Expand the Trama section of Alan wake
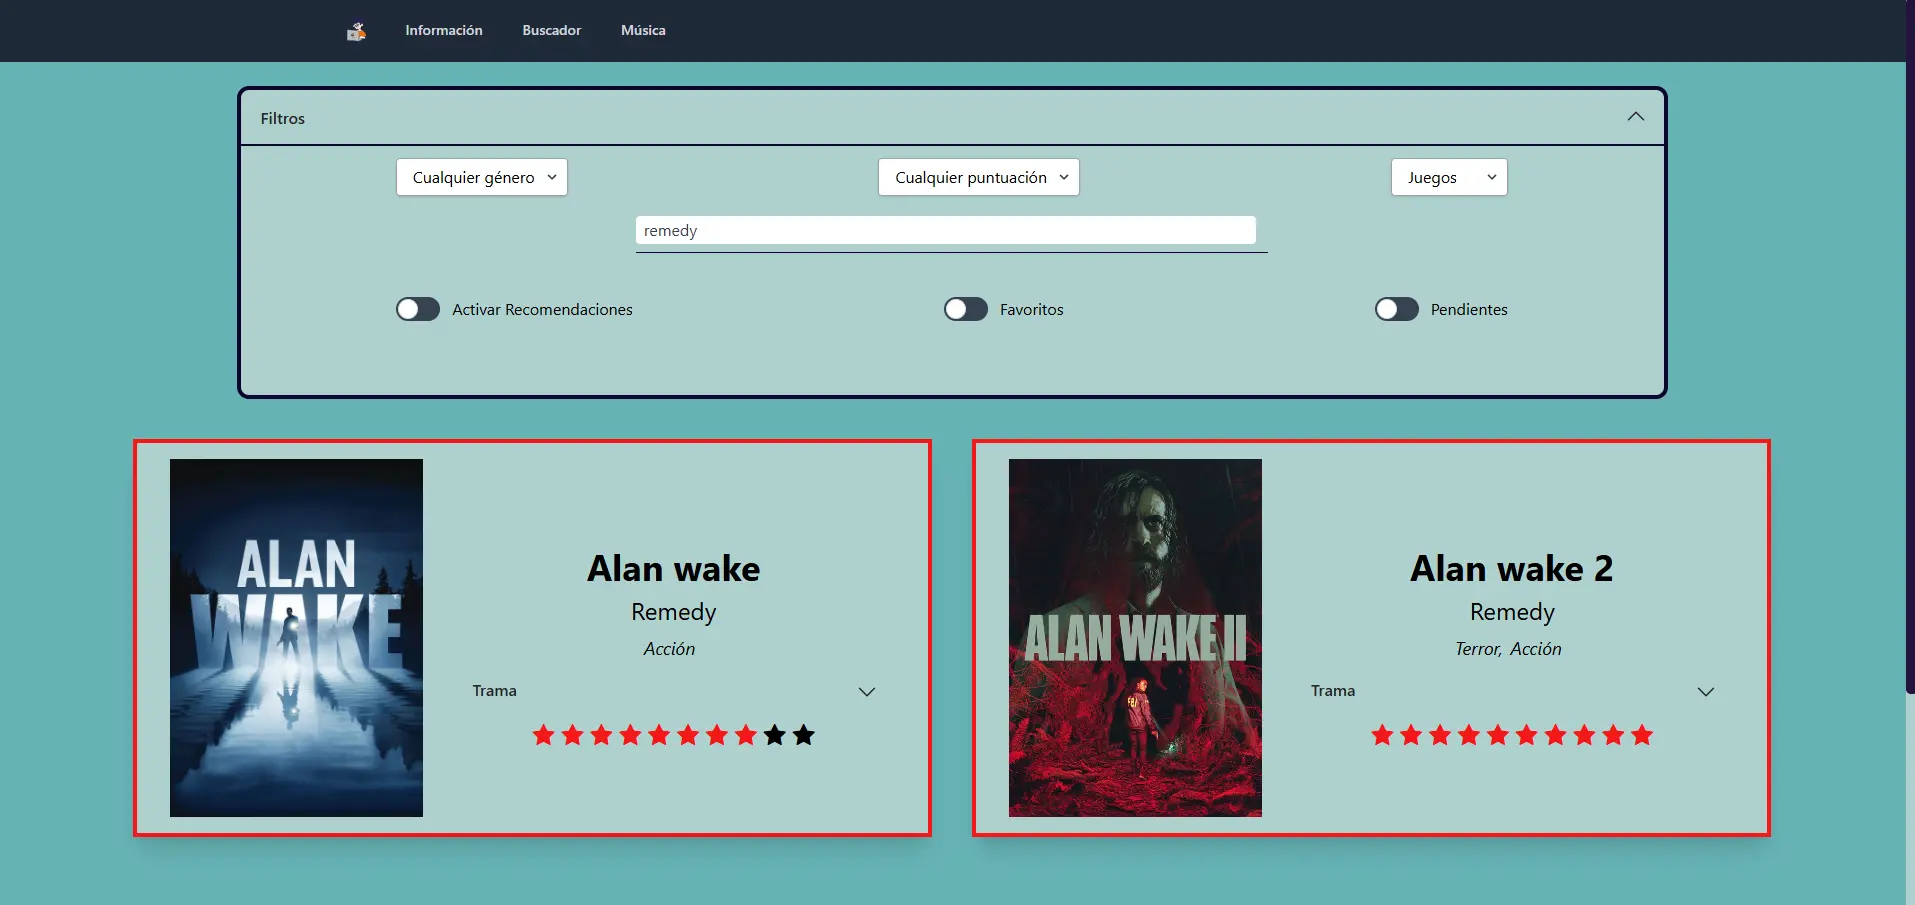This screenshot has height=905, width=1915. tap(674, 691)
